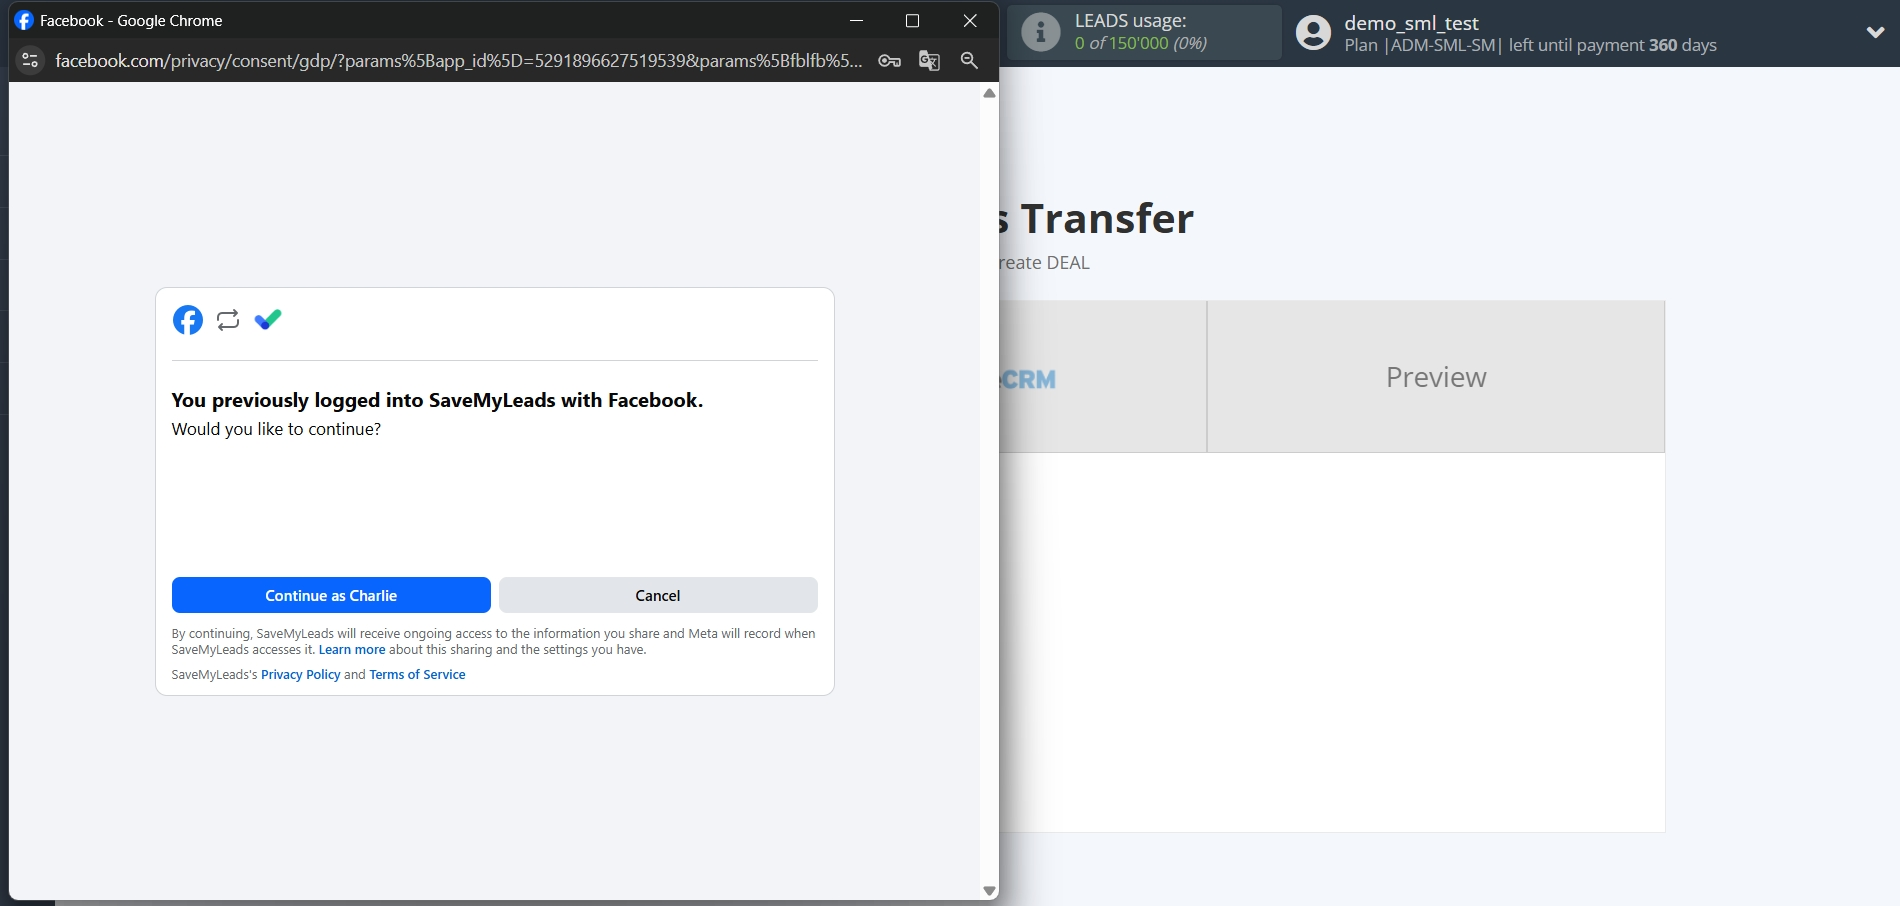Open the Terms of Service link

click(x=417, y=675)
